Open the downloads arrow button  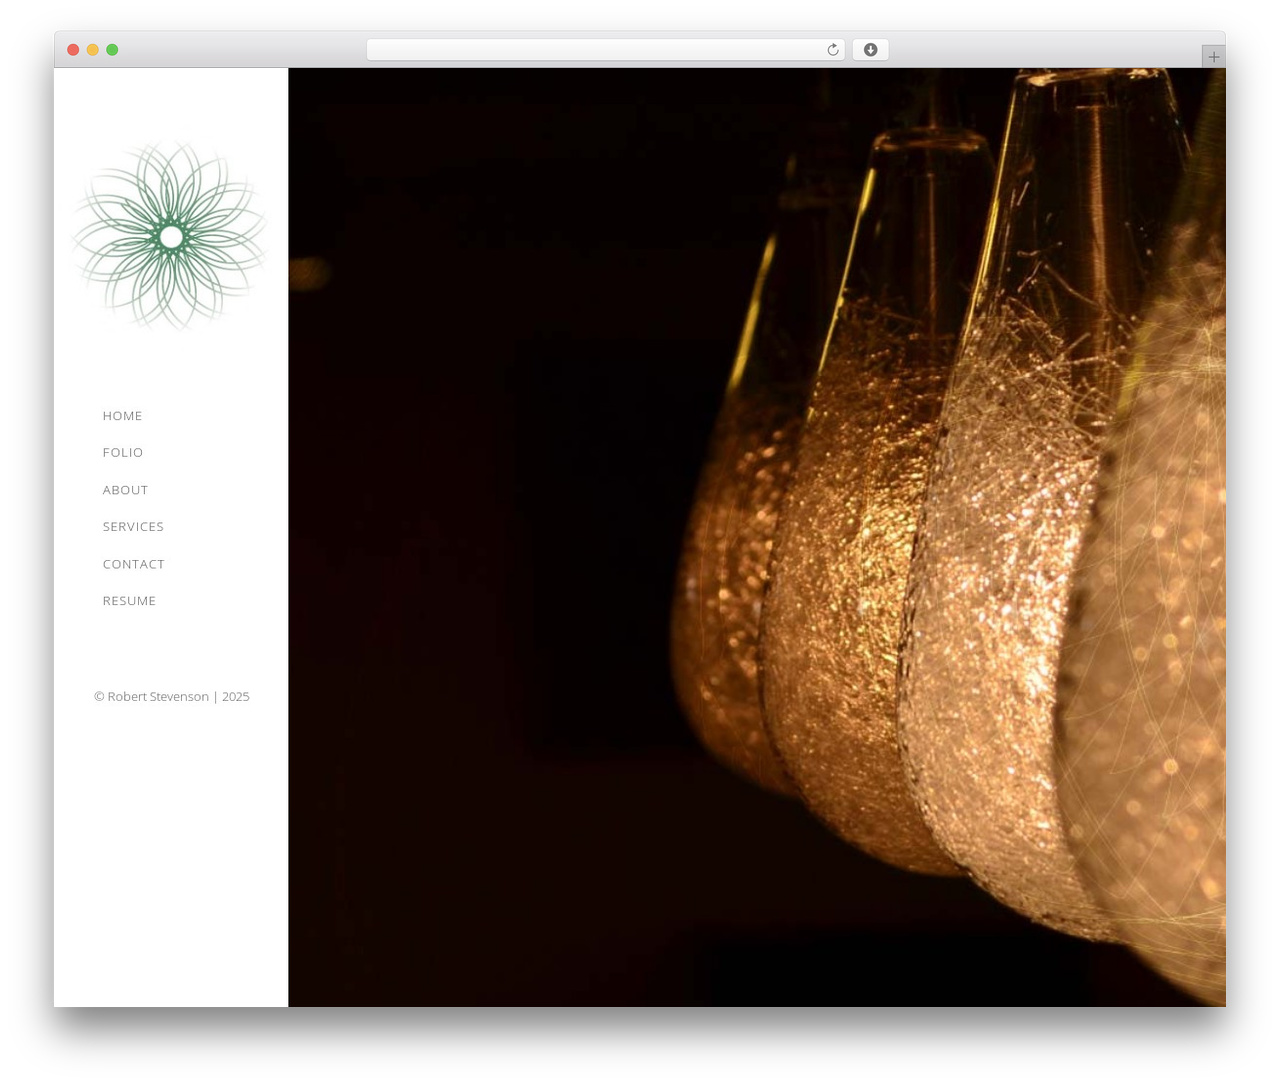click(870, 50)
